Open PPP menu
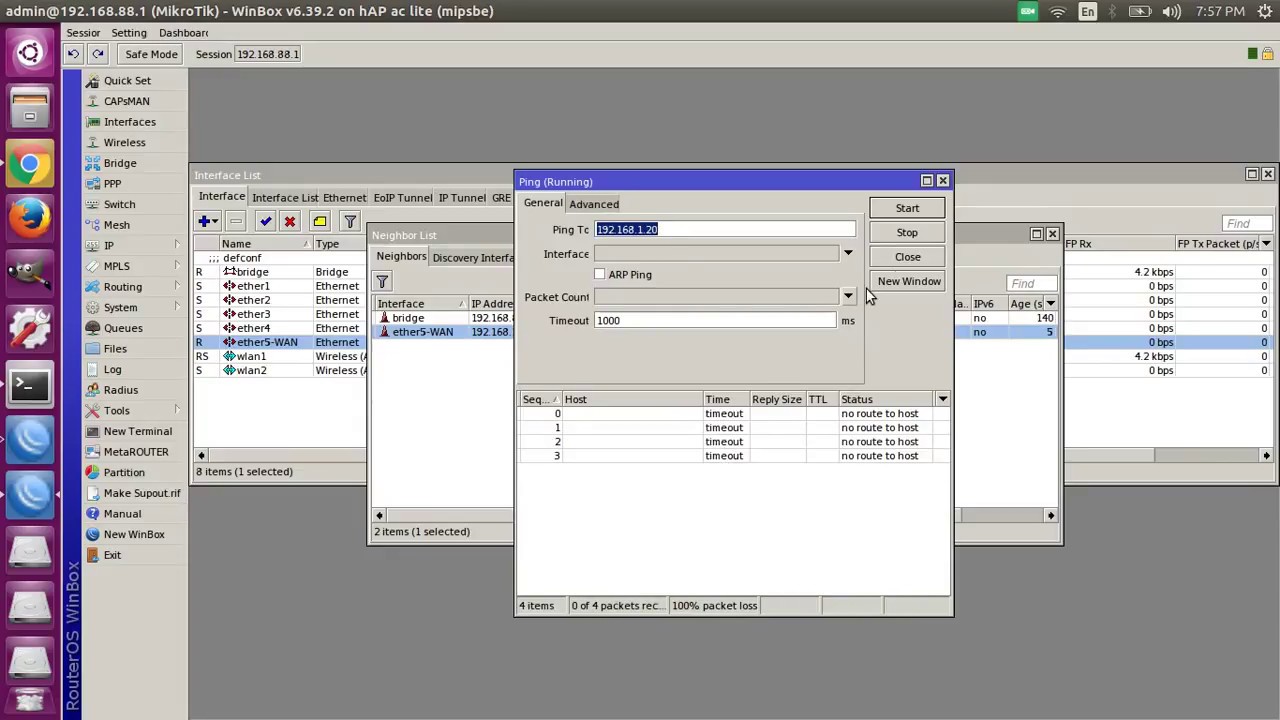Viewport: 1280px width, 720px height. [x=112, y=184]
